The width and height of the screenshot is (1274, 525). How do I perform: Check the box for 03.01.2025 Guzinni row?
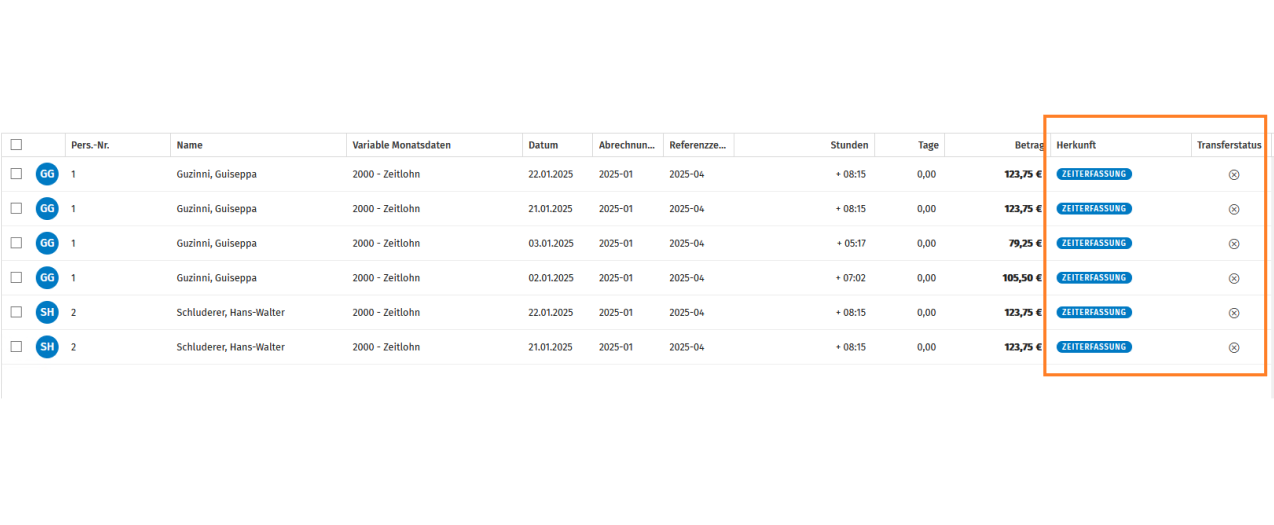tap(16, 243)
